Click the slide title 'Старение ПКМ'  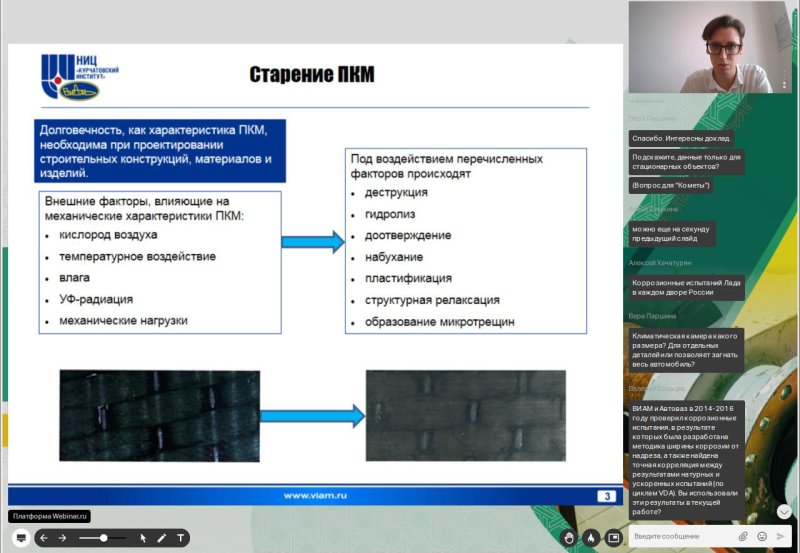point(312,74)
